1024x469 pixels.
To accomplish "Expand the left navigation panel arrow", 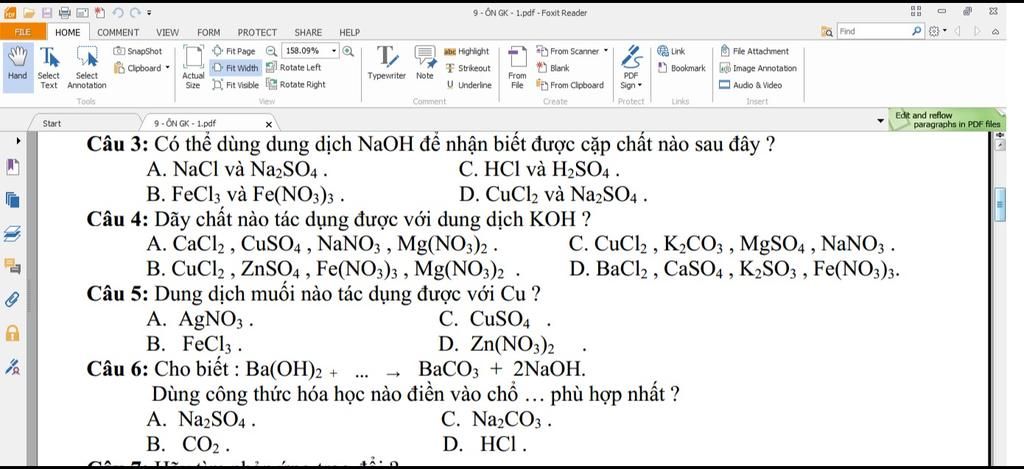I will tap(18, 140).
